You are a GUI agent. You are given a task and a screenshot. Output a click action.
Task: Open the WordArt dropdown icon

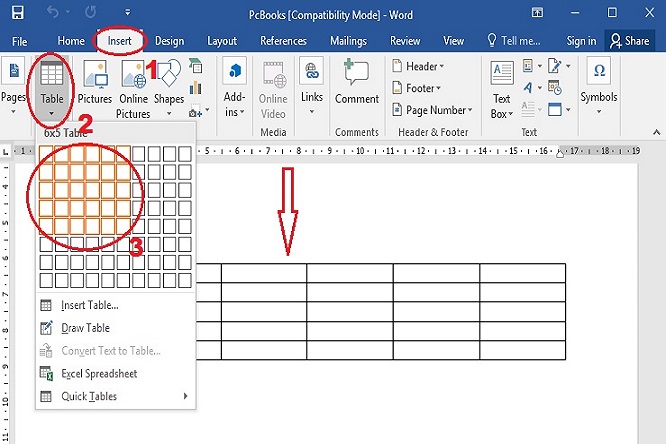click(x=532, y=88)
